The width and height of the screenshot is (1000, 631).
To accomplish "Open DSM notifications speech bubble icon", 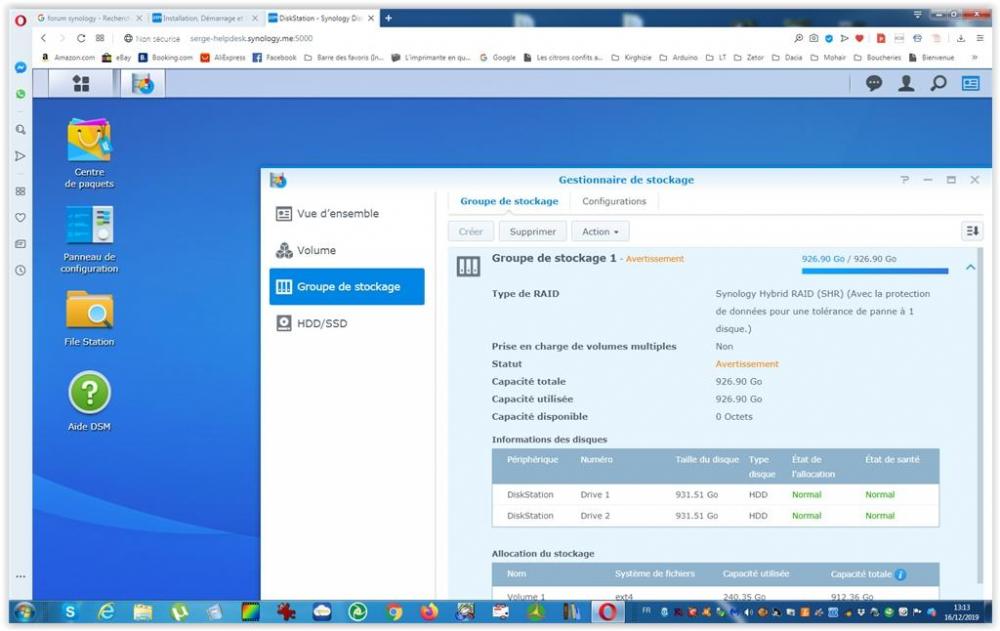I will pos(874,85).
